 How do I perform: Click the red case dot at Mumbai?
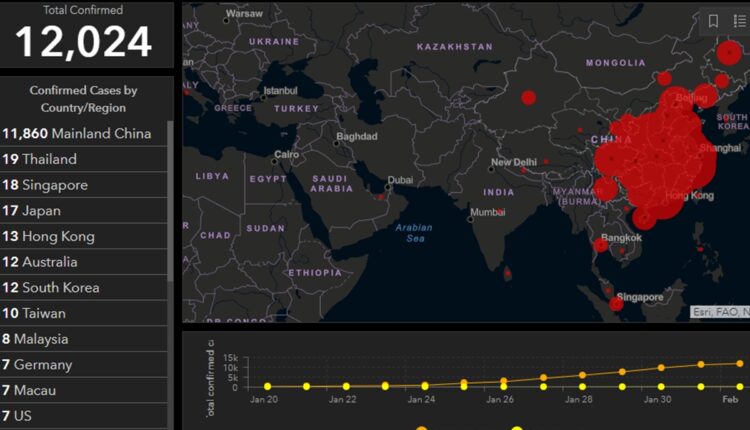(499, 211)
